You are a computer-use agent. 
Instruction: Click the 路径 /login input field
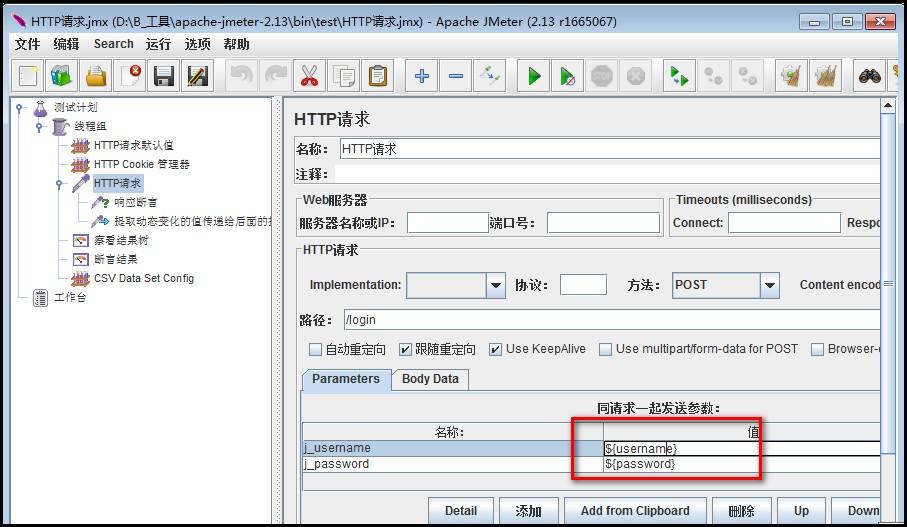click(x=611, y=320)
